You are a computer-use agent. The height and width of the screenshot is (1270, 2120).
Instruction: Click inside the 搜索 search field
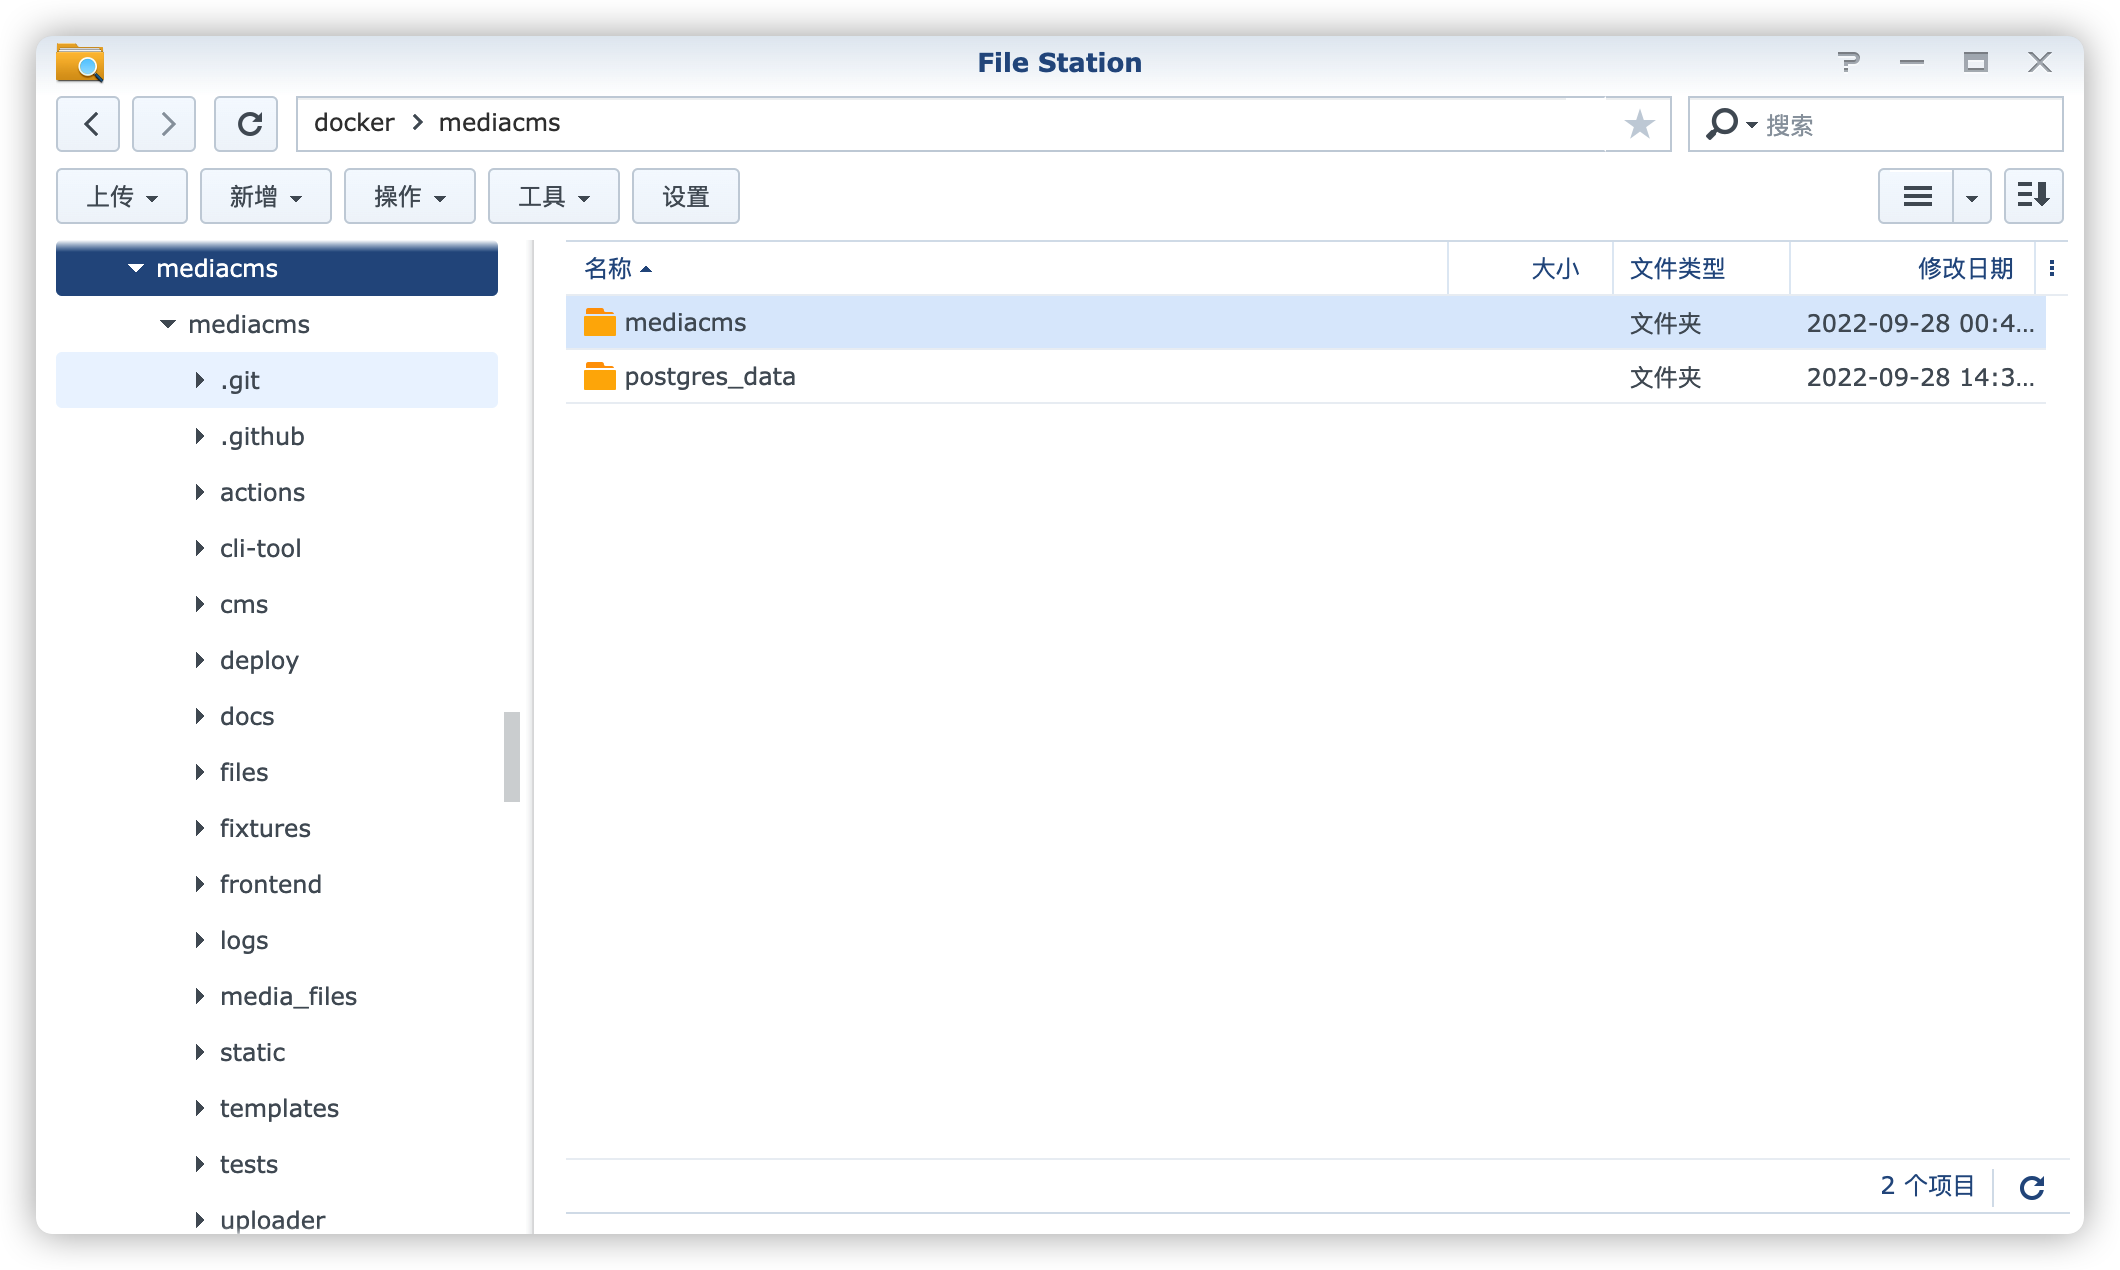[x=1900, y=125]
